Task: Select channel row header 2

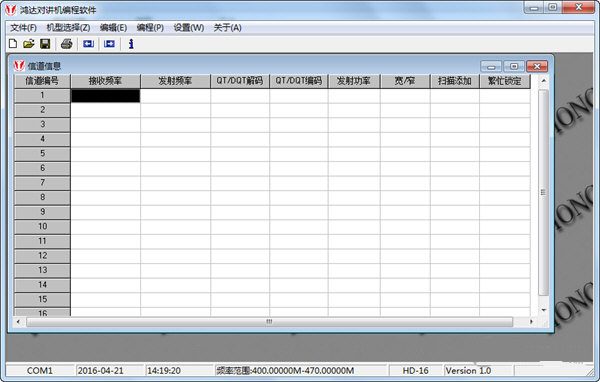Action: coord(42,110)
